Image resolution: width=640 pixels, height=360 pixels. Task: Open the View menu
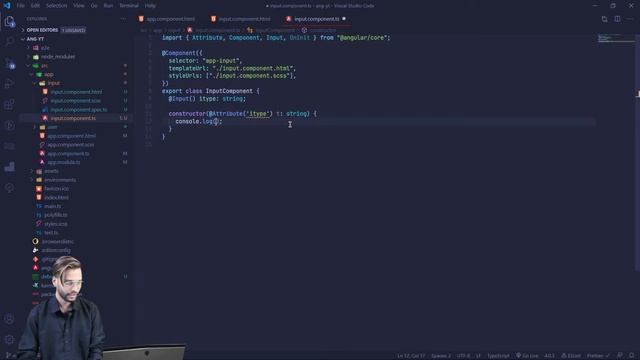click(79, 6)
